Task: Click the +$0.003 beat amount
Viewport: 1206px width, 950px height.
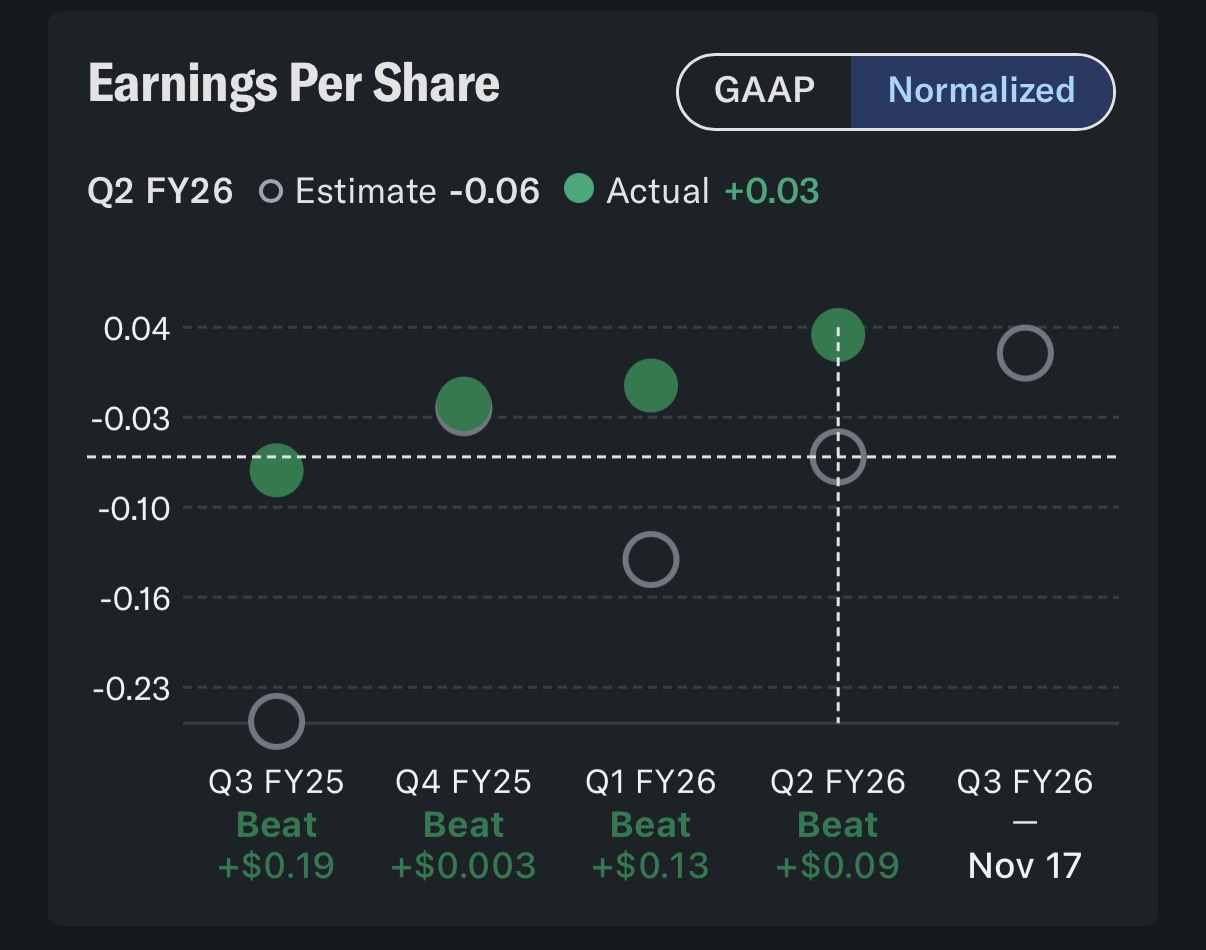Action: pyautogui.click(x=463, y=865)
